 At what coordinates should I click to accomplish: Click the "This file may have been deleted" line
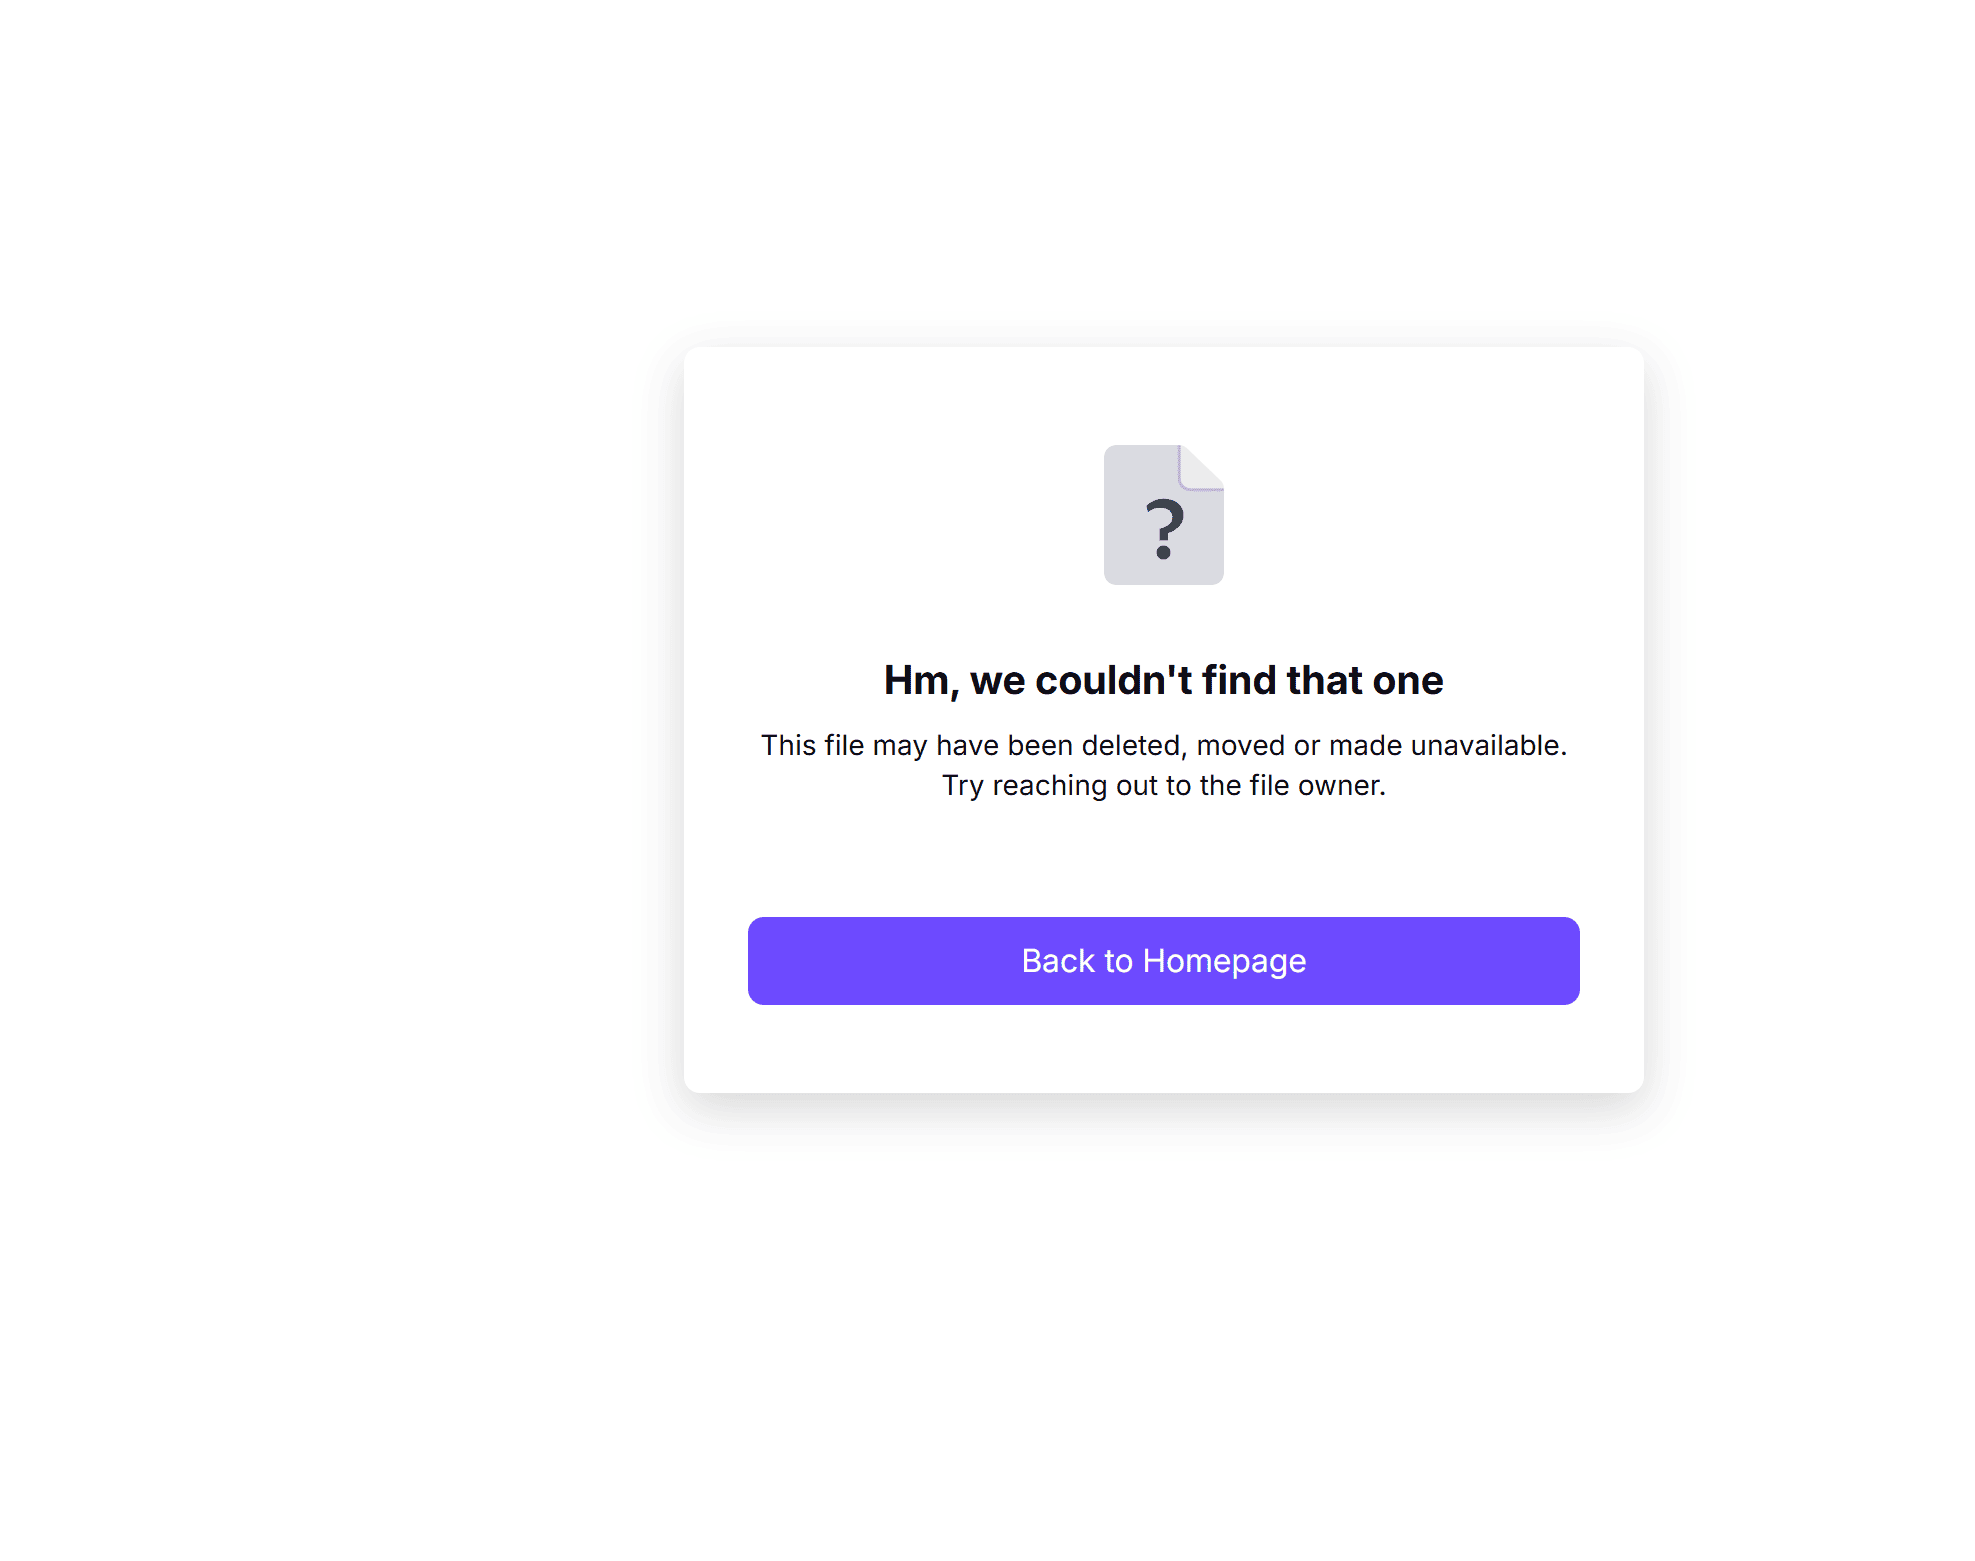tap(1163, 745)
